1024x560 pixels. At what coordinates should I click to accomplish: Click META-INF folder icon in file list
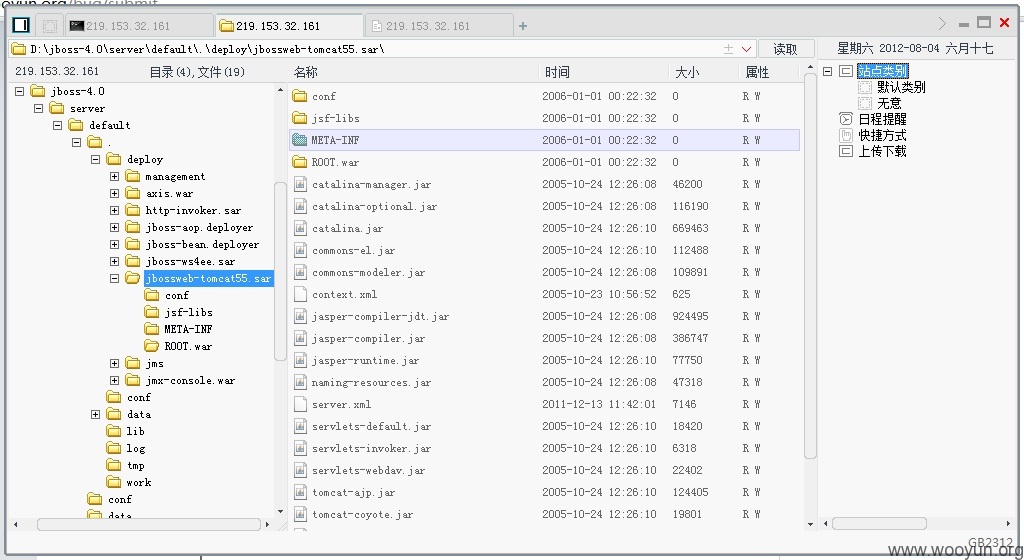pos(300,140)
